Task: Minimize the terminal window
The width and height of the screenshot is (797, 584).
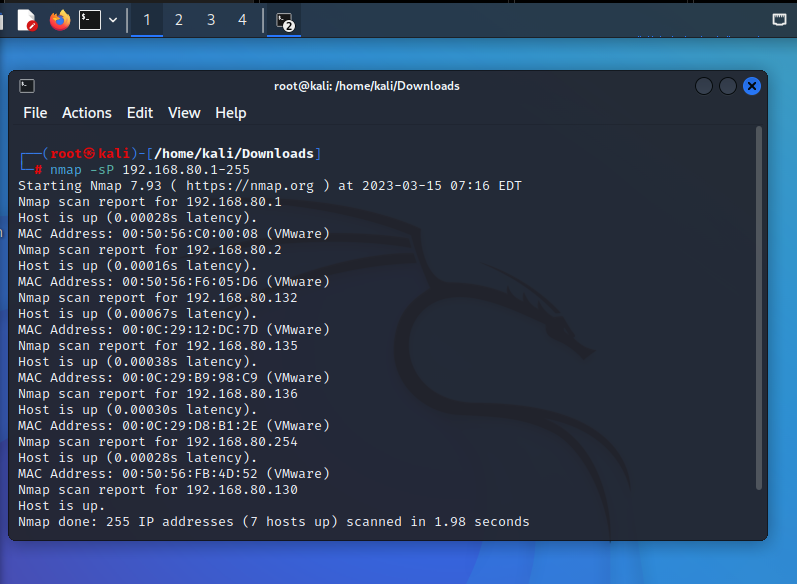Action: coord(703,86)
